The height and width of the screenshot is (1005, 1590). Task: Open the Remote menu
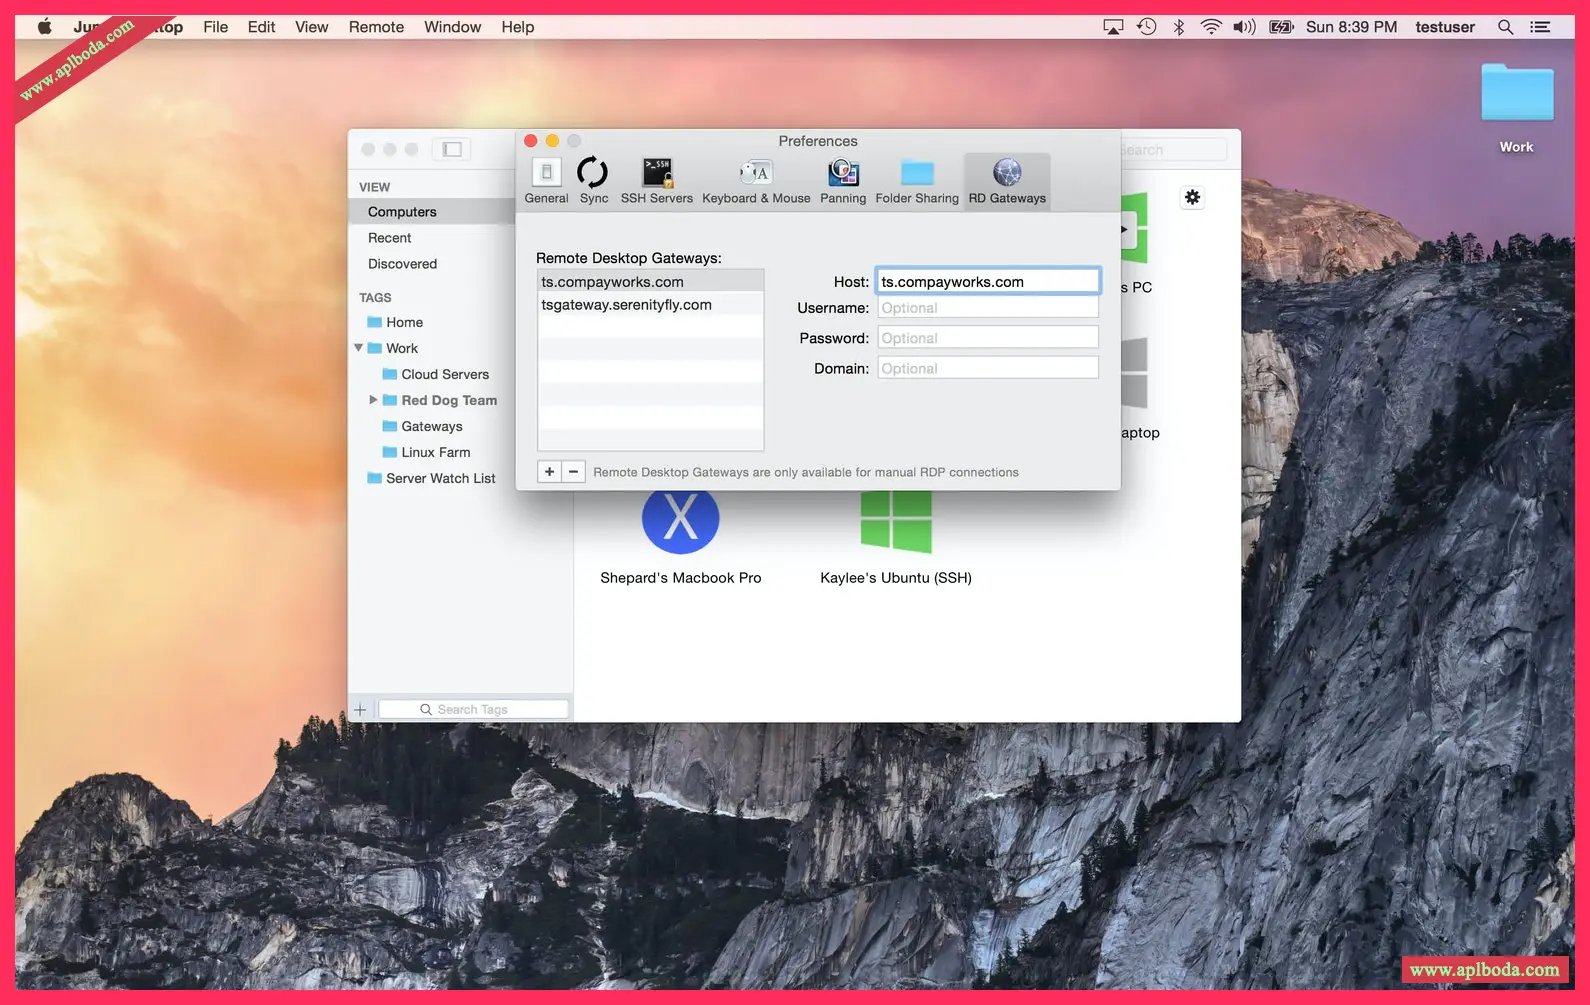coord(376,27)
